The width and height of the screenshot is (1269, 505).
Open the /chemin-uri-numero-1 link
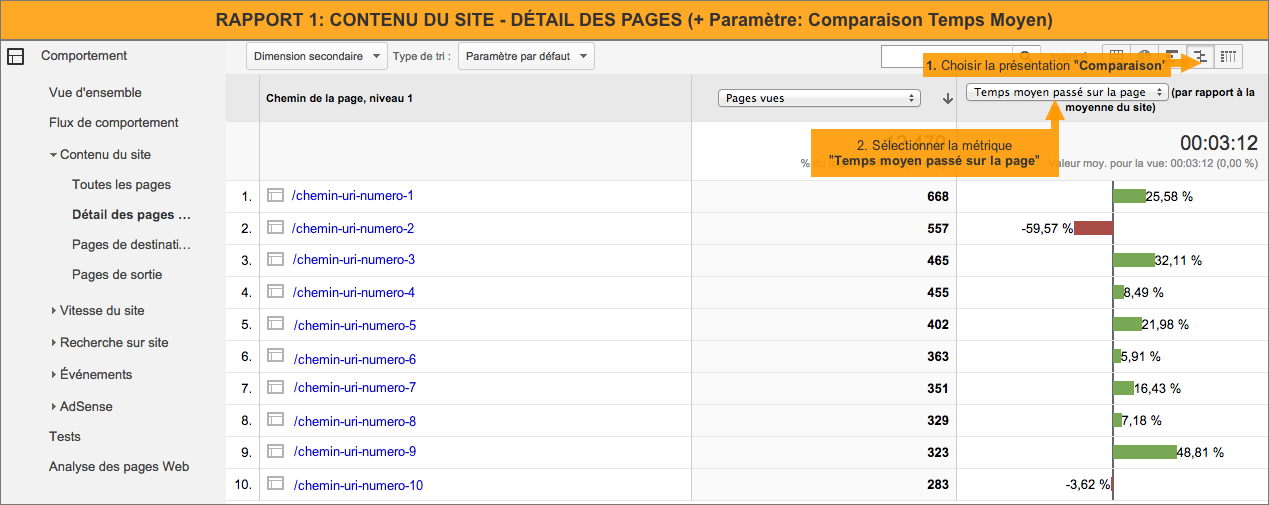(353, 196)
